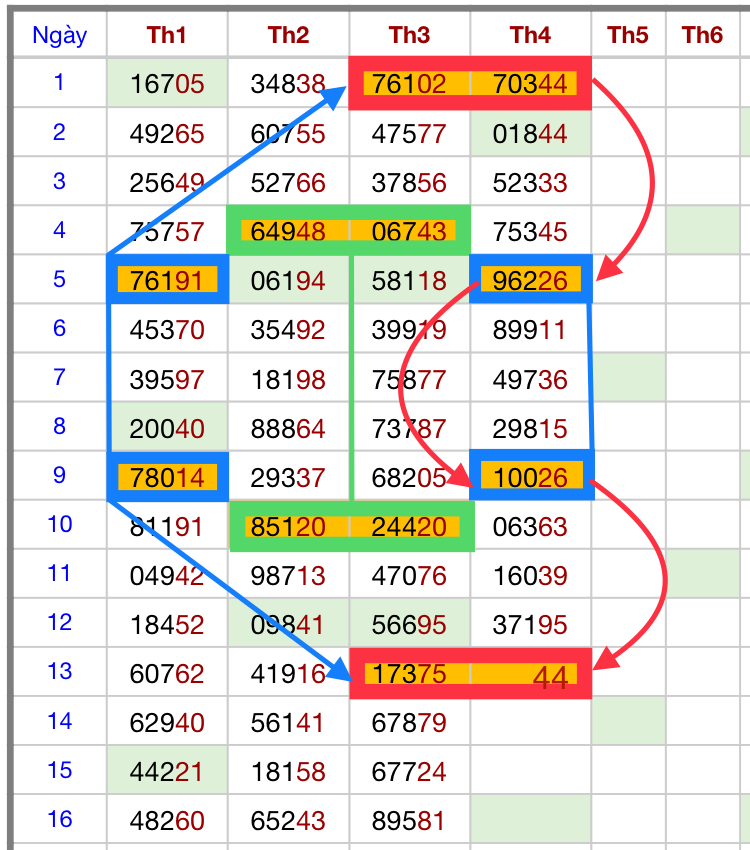
Task: Select the red-boxed cell 70344
Action: coord(530,84)
